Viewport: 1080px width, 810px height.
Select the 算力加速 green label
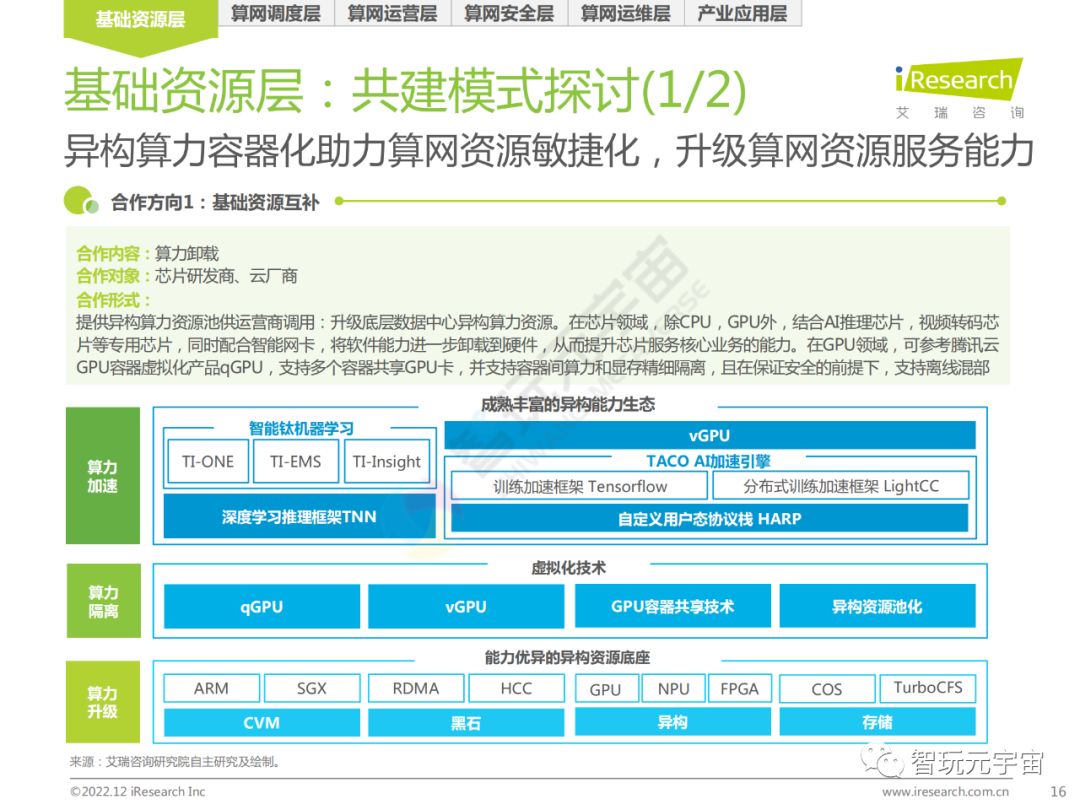point(103,476)
